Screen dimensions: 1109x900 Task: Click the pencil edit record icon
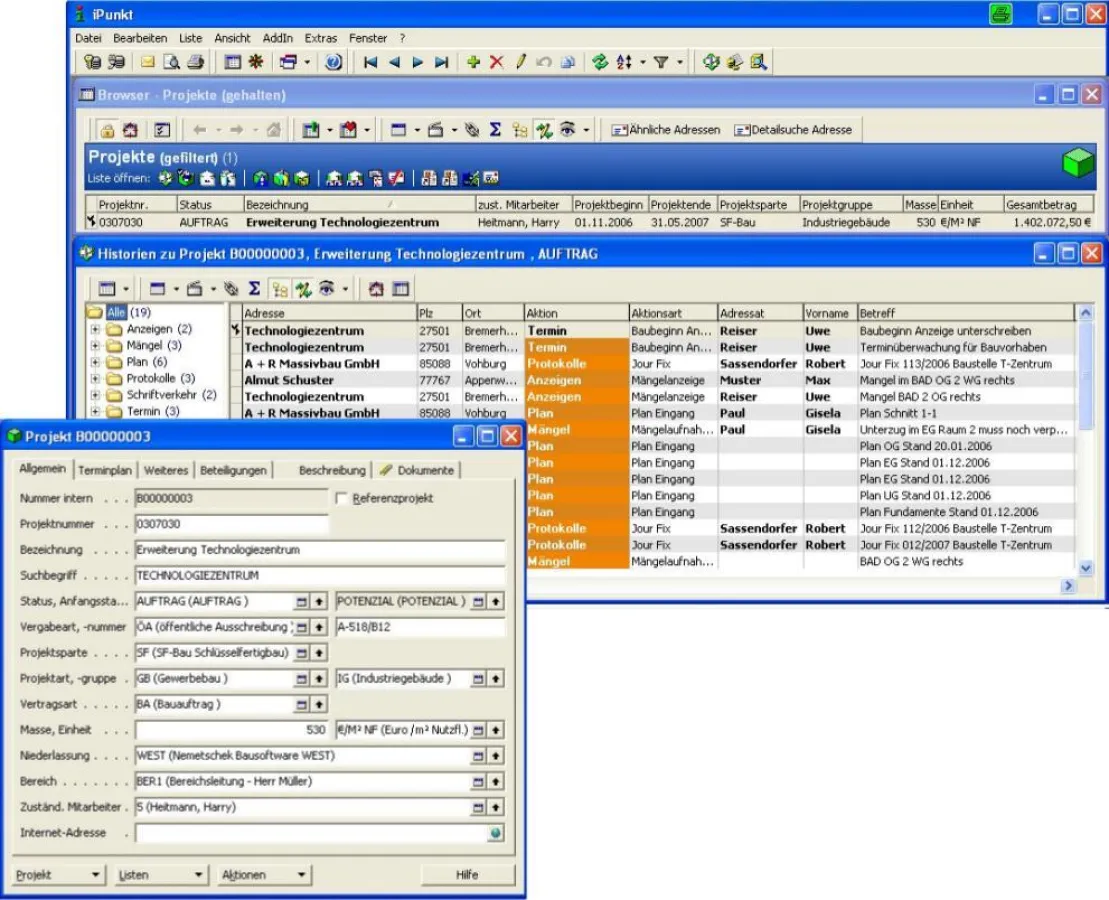pos(520,62)
